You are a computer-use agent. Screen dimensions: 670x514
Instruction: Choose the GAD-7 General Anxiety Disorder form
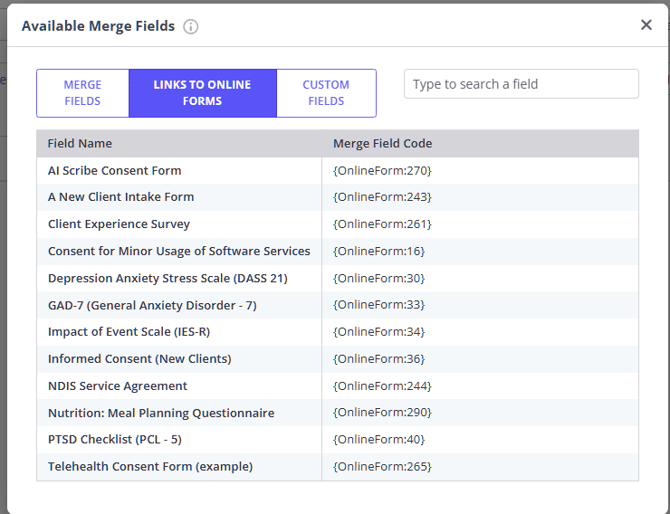click(x=152, y=305)
